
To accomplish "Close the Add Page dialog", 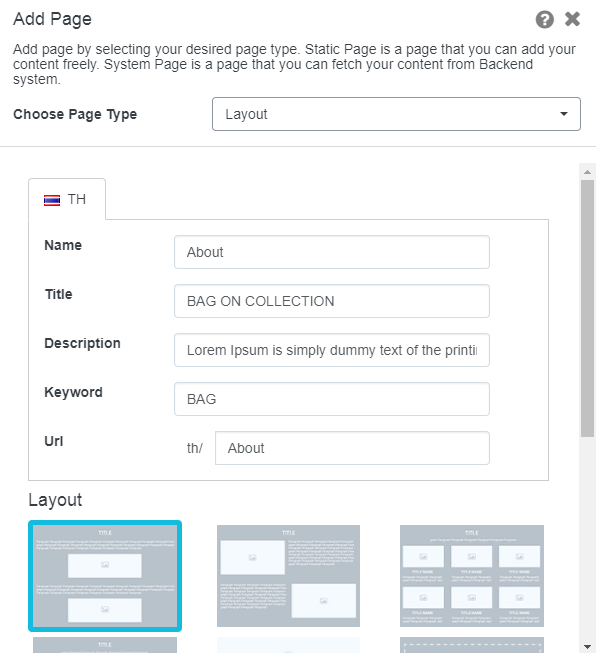I will (572, 19).
